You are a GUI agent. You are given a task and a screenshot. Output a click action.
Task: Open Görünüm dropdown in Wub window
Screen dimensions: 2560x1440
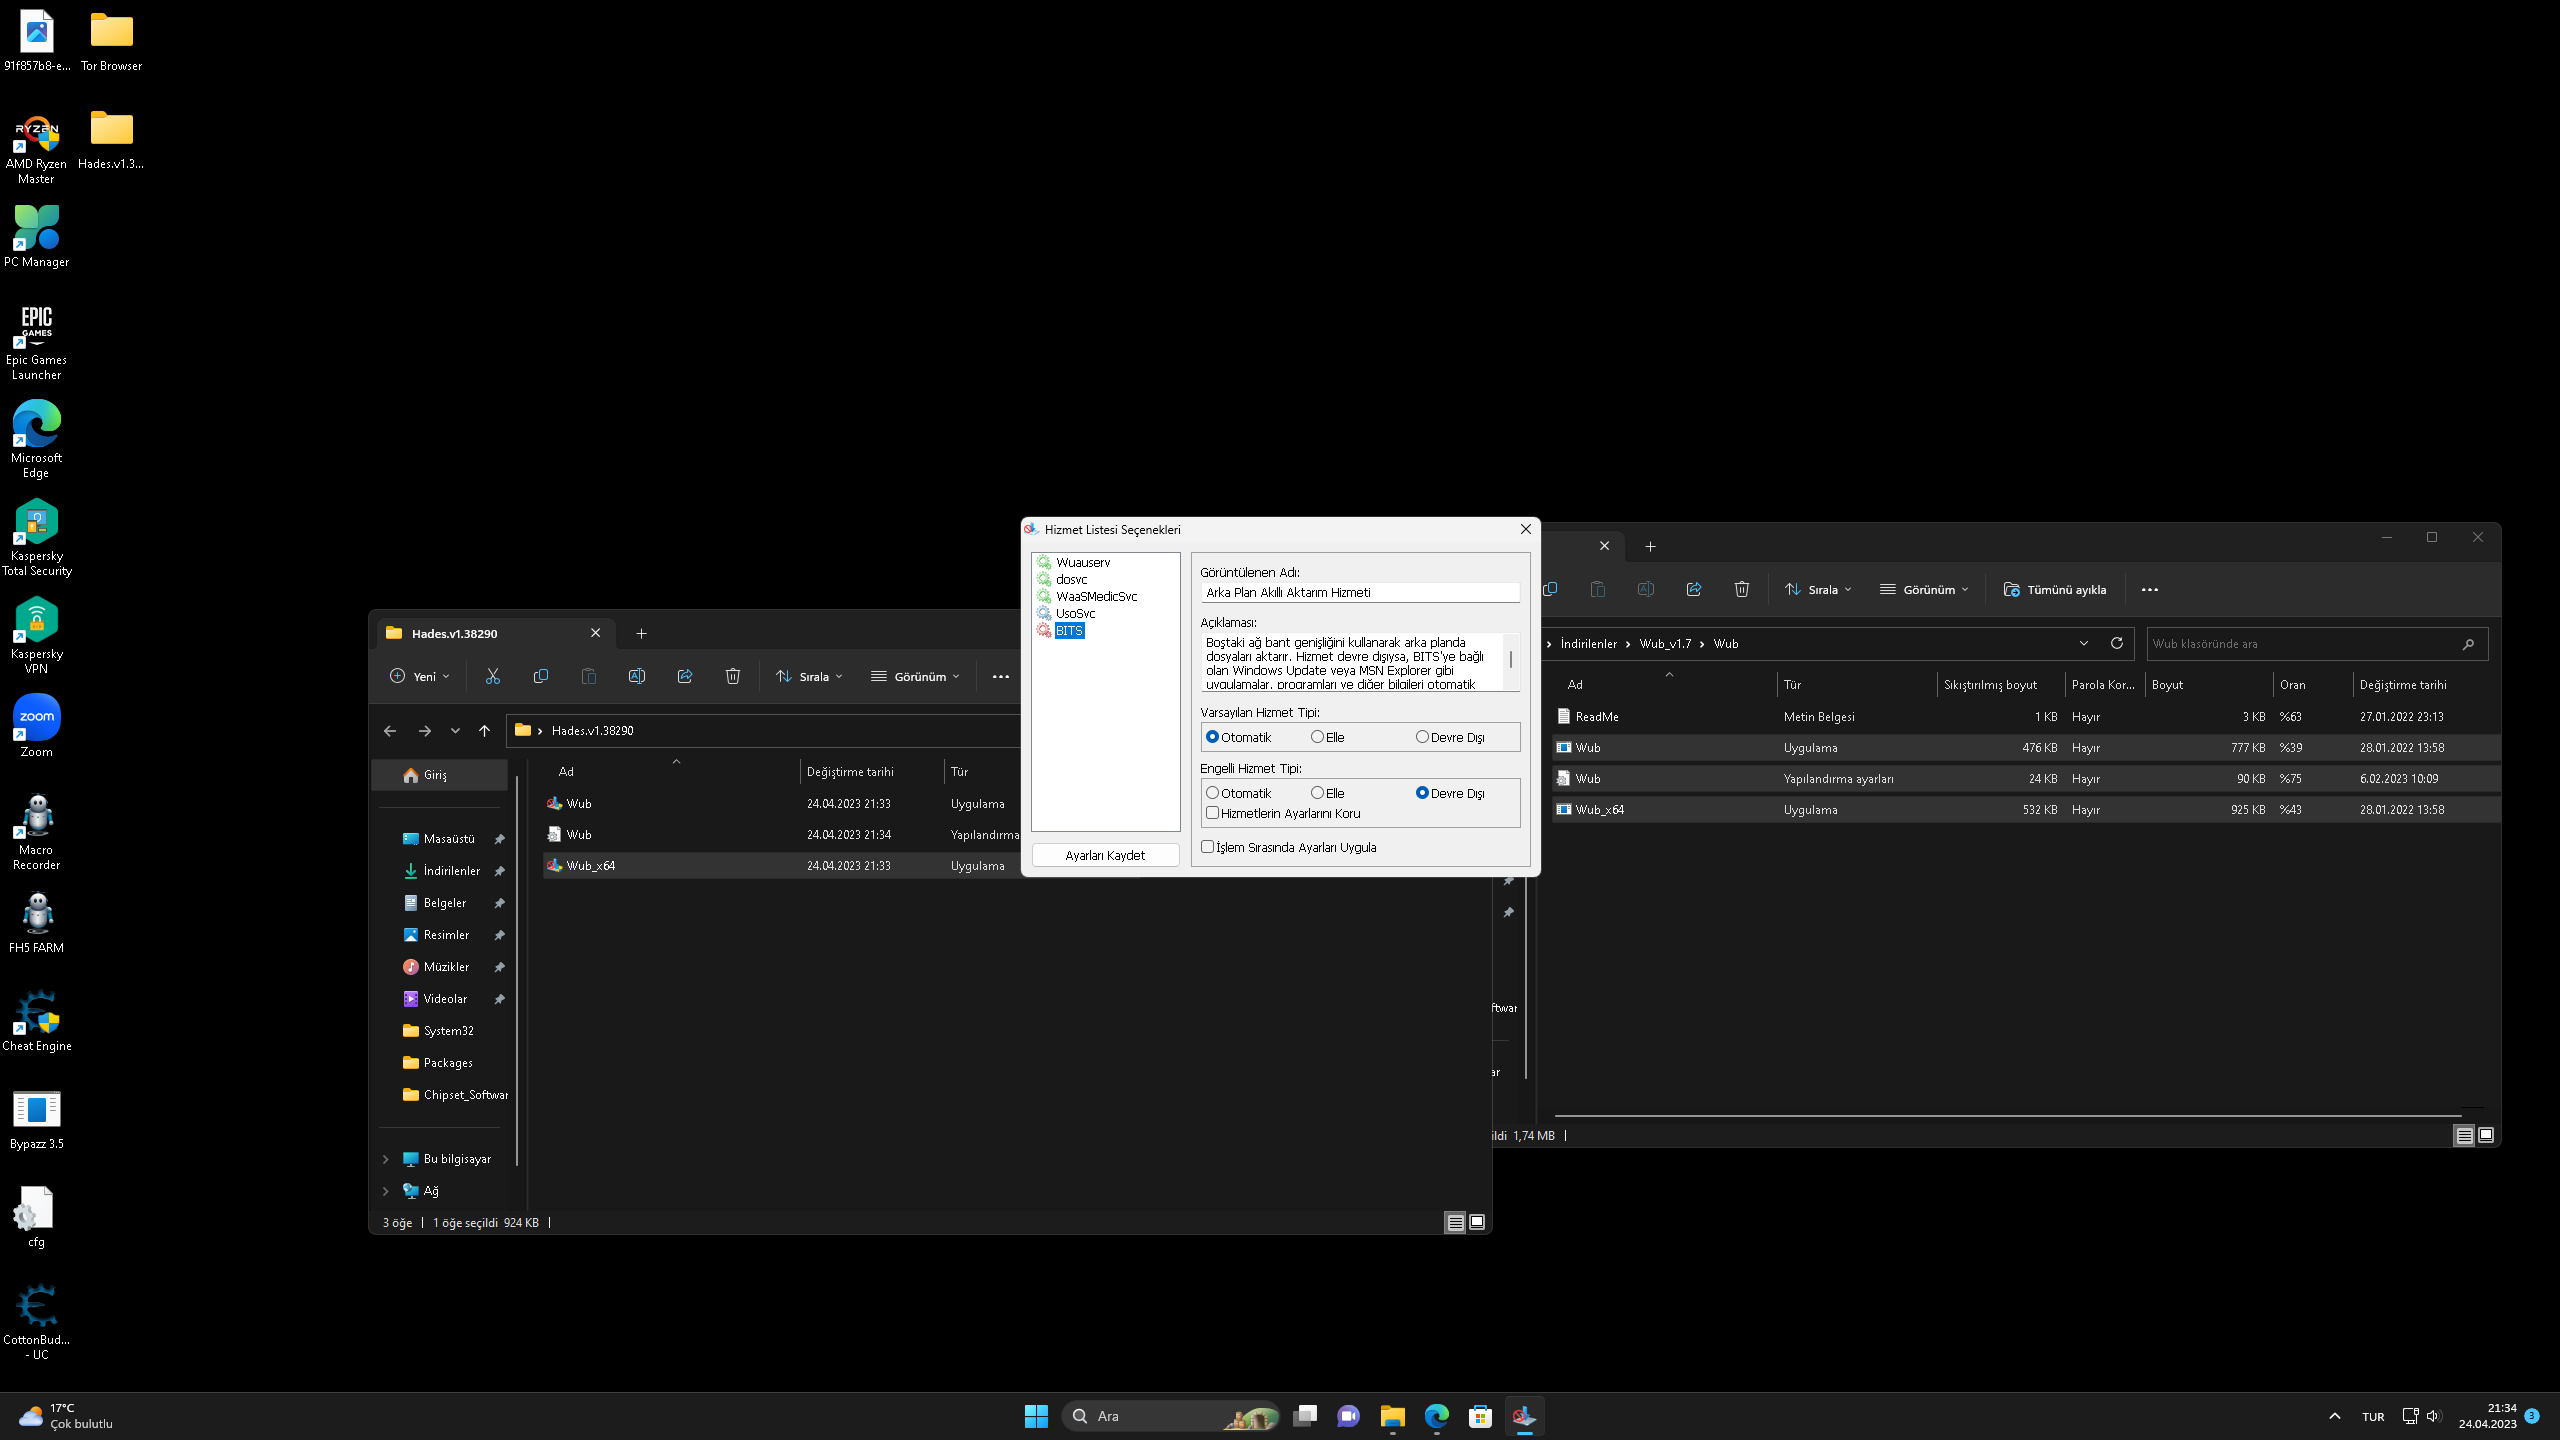pos(1924,589)
